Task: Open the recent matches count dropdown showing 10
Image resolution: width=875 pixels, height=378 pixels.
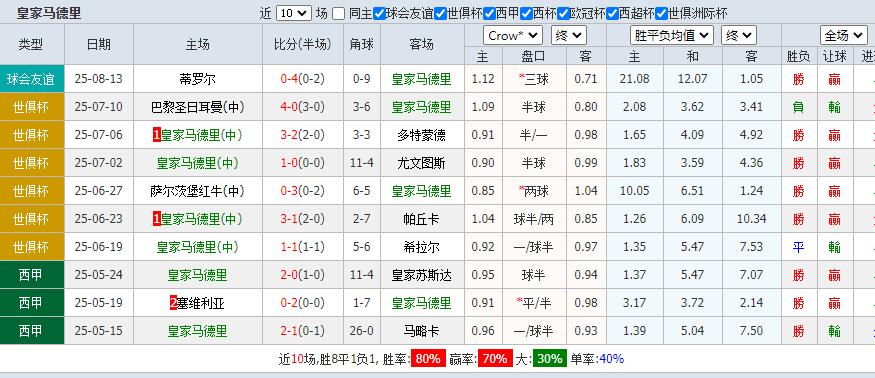Action: click(294, 13)
